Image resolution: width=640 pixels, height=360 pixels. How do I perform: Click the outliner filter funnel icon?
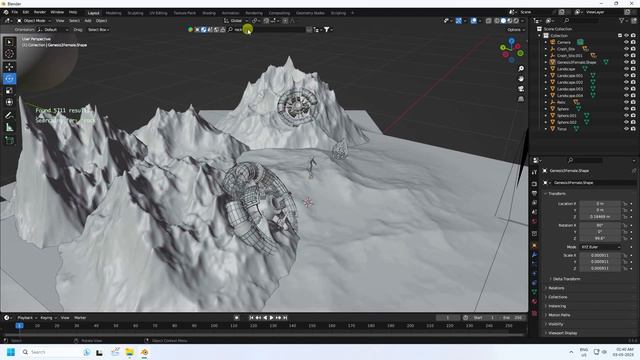click(x=622, y=20)
